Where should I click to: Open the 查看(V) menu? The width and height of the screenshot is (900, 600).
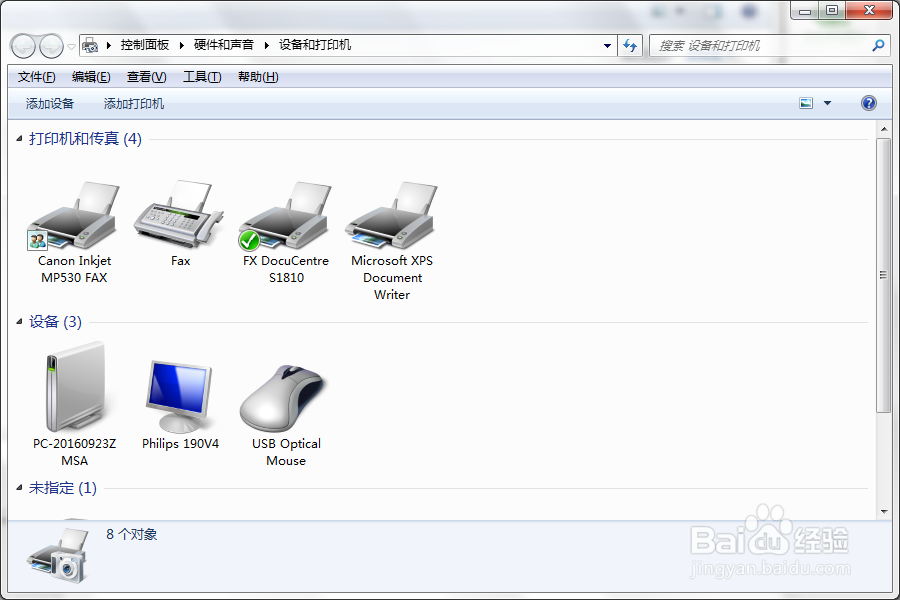(x=146, y=77)
